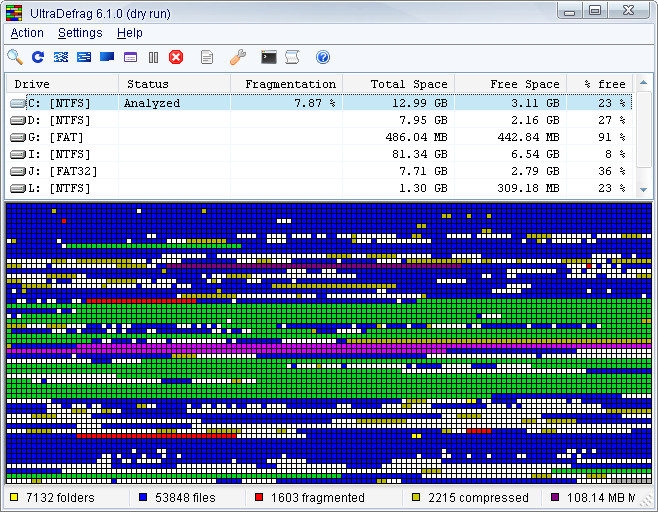Select the D: [NTFS] drive row
The width and height of the screenshot is (658, 512).
click(x=319, y=120)
